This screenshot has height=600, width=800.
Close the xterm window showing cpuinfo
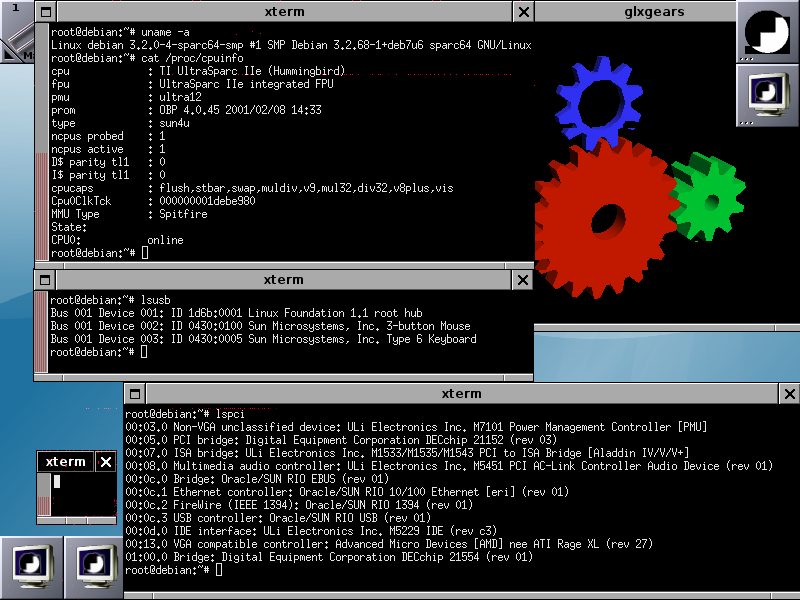(523, 12)
